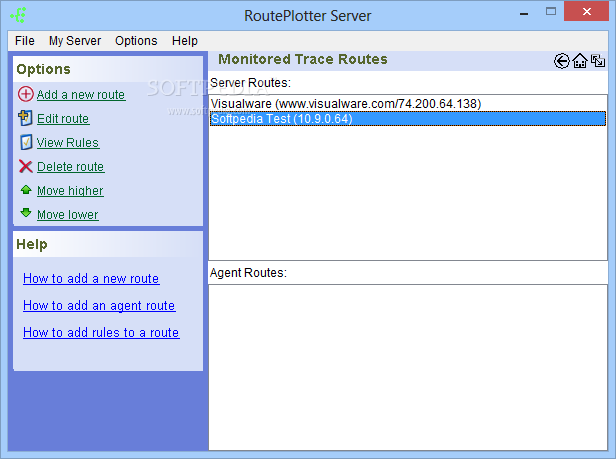Click the home icon in header
The image size is (616, 459).
580,61
